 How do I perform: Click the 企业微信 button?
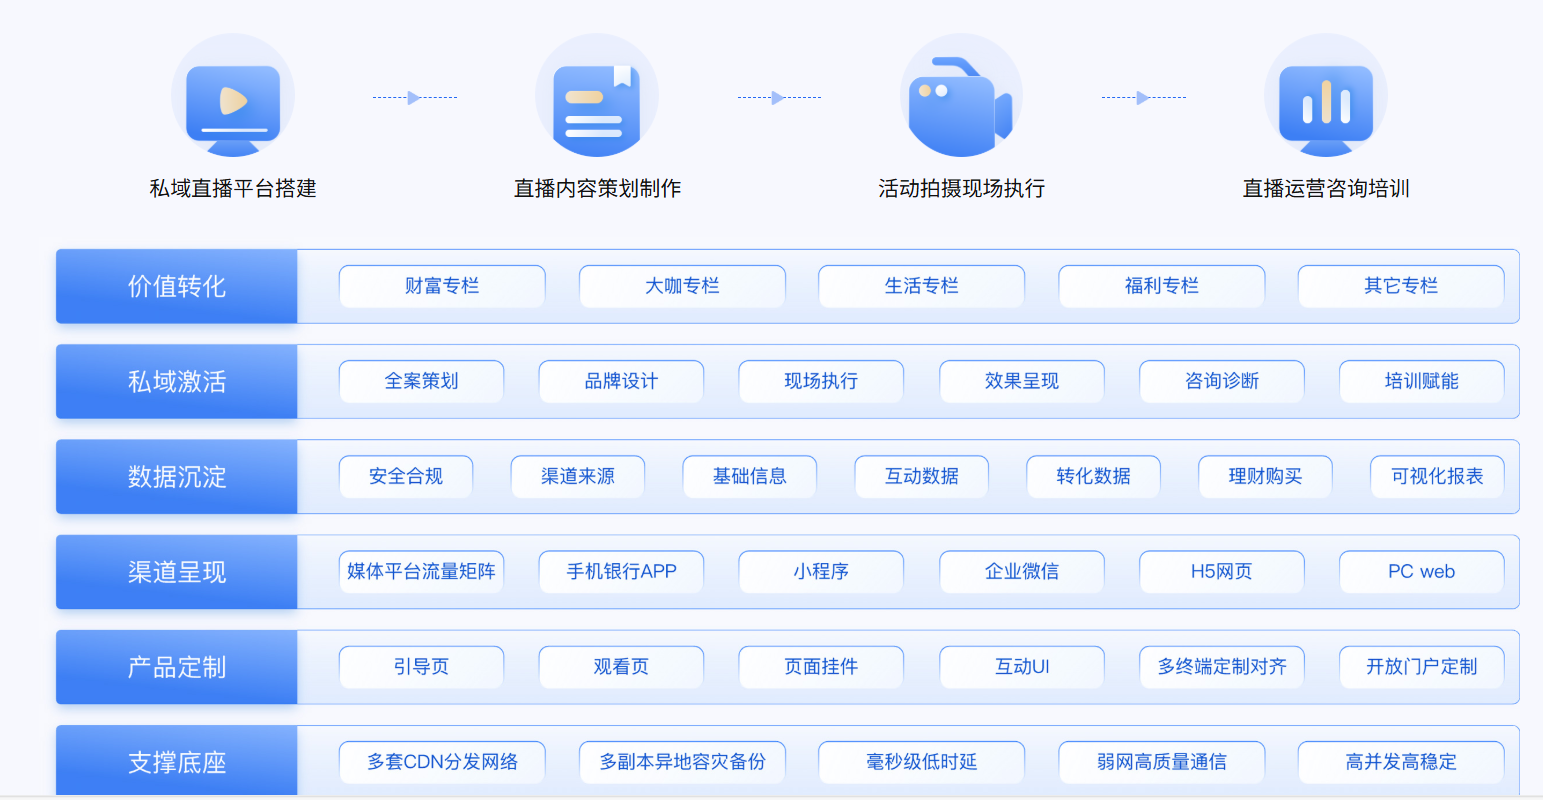tap(1021, 572)
